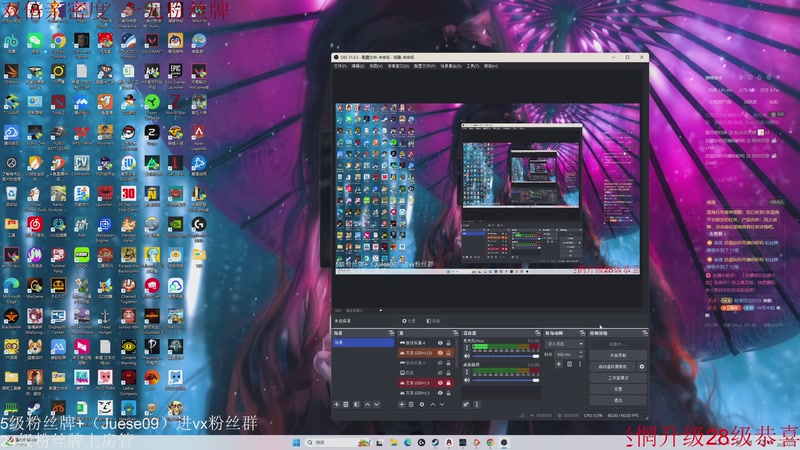
Task: Pop out the Controls dock
Action: (x=645, y=333)
